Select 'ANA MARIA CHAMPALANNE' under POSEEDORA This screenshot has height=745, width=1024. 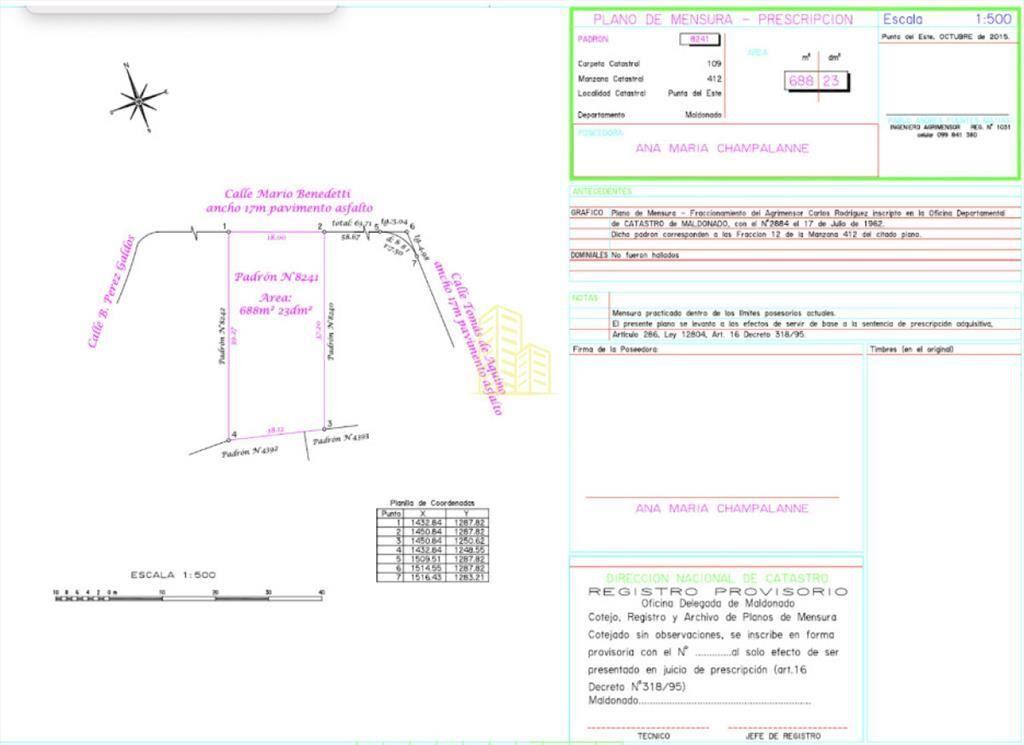pos(722,148)
